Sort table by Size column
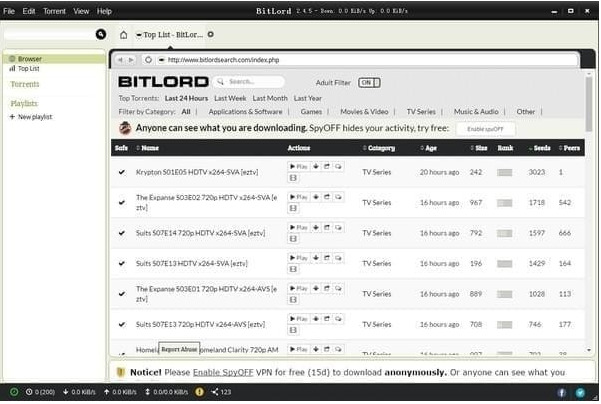This screenshot has width=601, height=404. pos(479,148)
